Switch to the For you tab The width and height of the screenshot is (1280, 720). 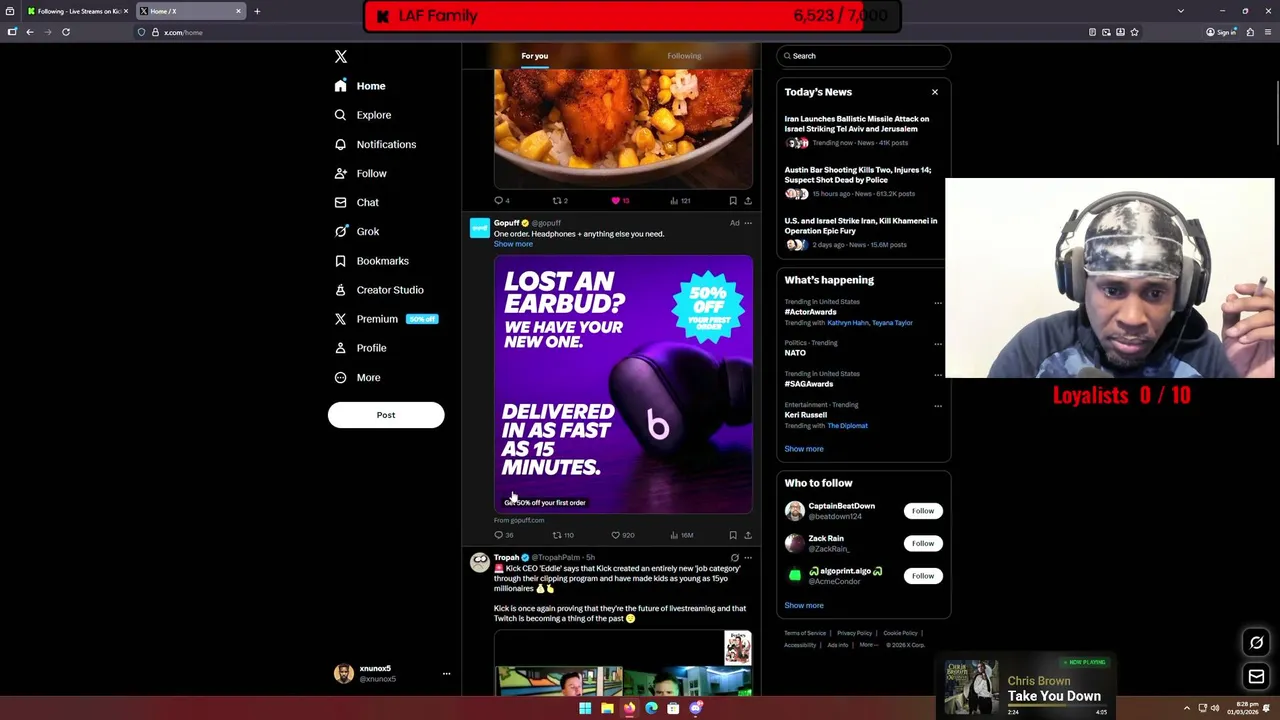[x=534, y=56]
